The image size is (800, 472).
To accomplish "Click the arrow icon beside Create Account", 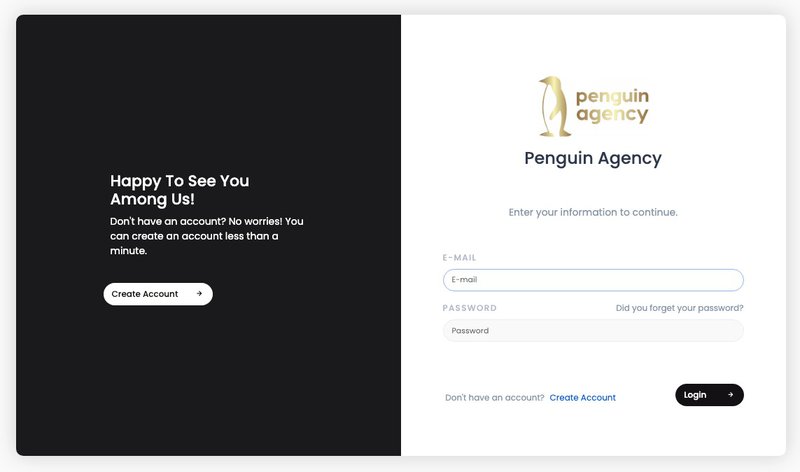I will click(x=199, y=294).
